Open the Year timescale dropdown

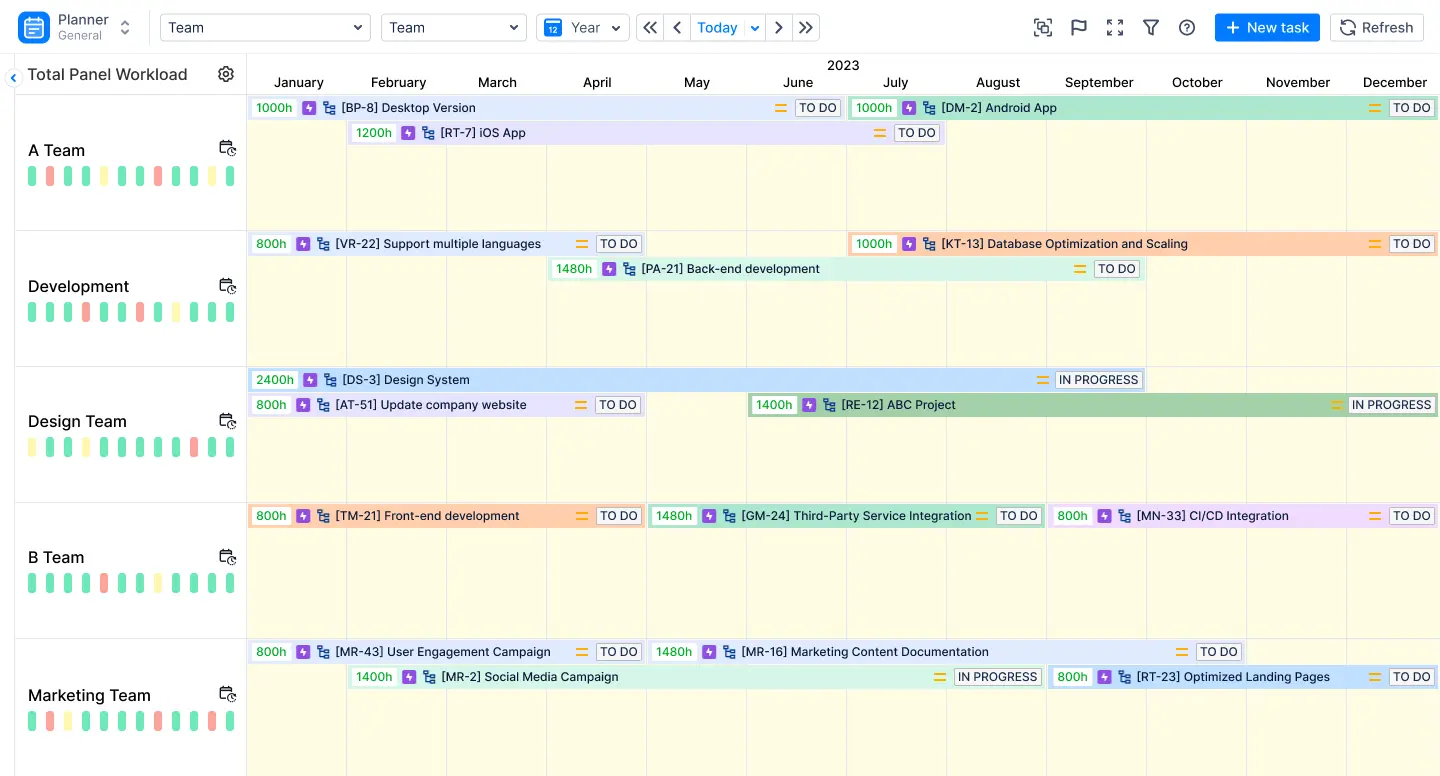pos(583,27)
